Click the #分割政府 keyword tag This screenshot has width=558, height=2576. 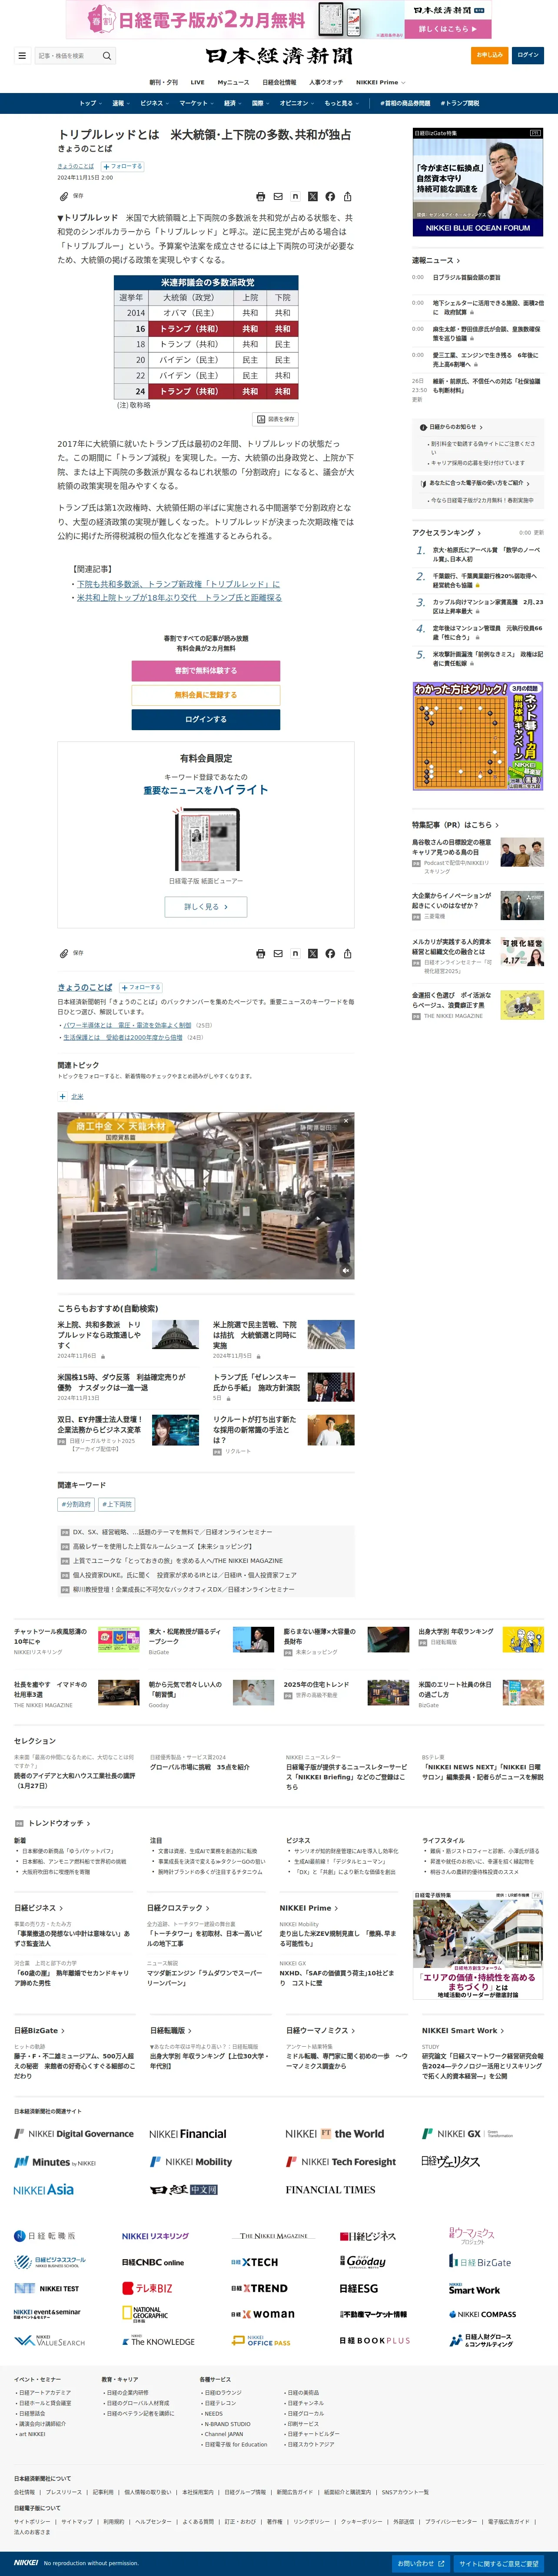tap(76, 1504)
